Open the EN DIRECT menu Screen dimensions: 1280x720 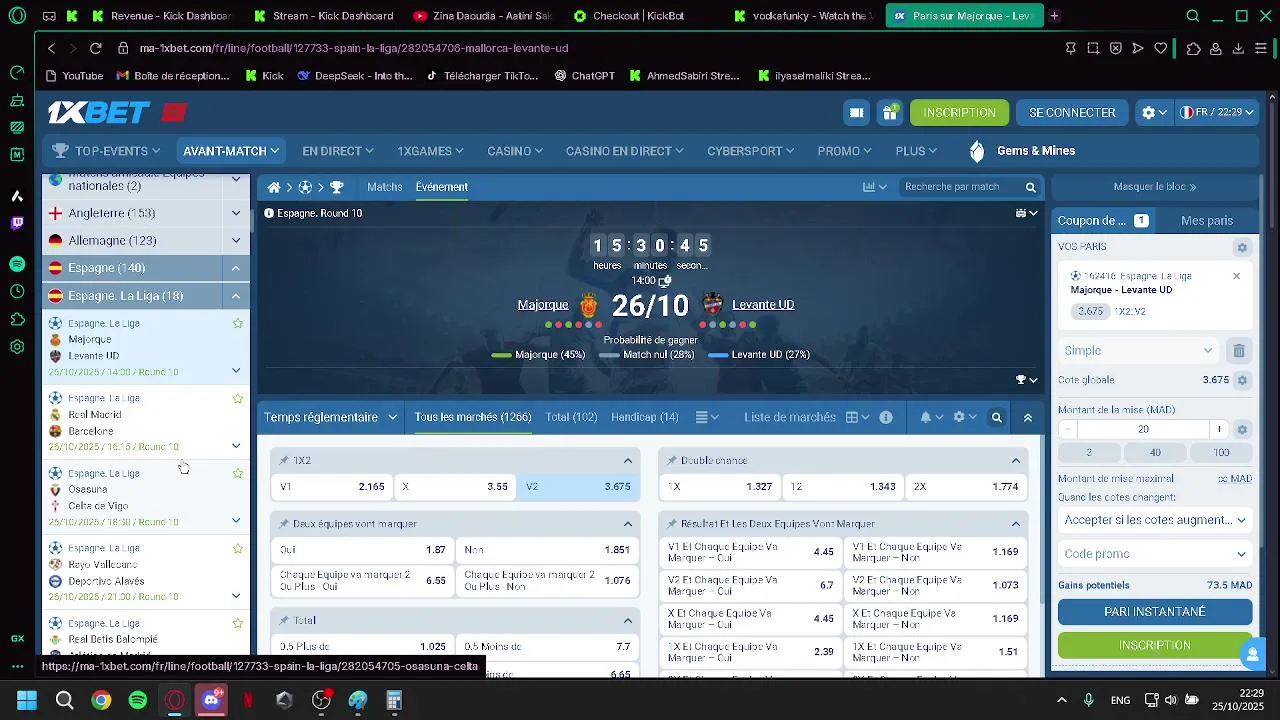pos(338,151)
